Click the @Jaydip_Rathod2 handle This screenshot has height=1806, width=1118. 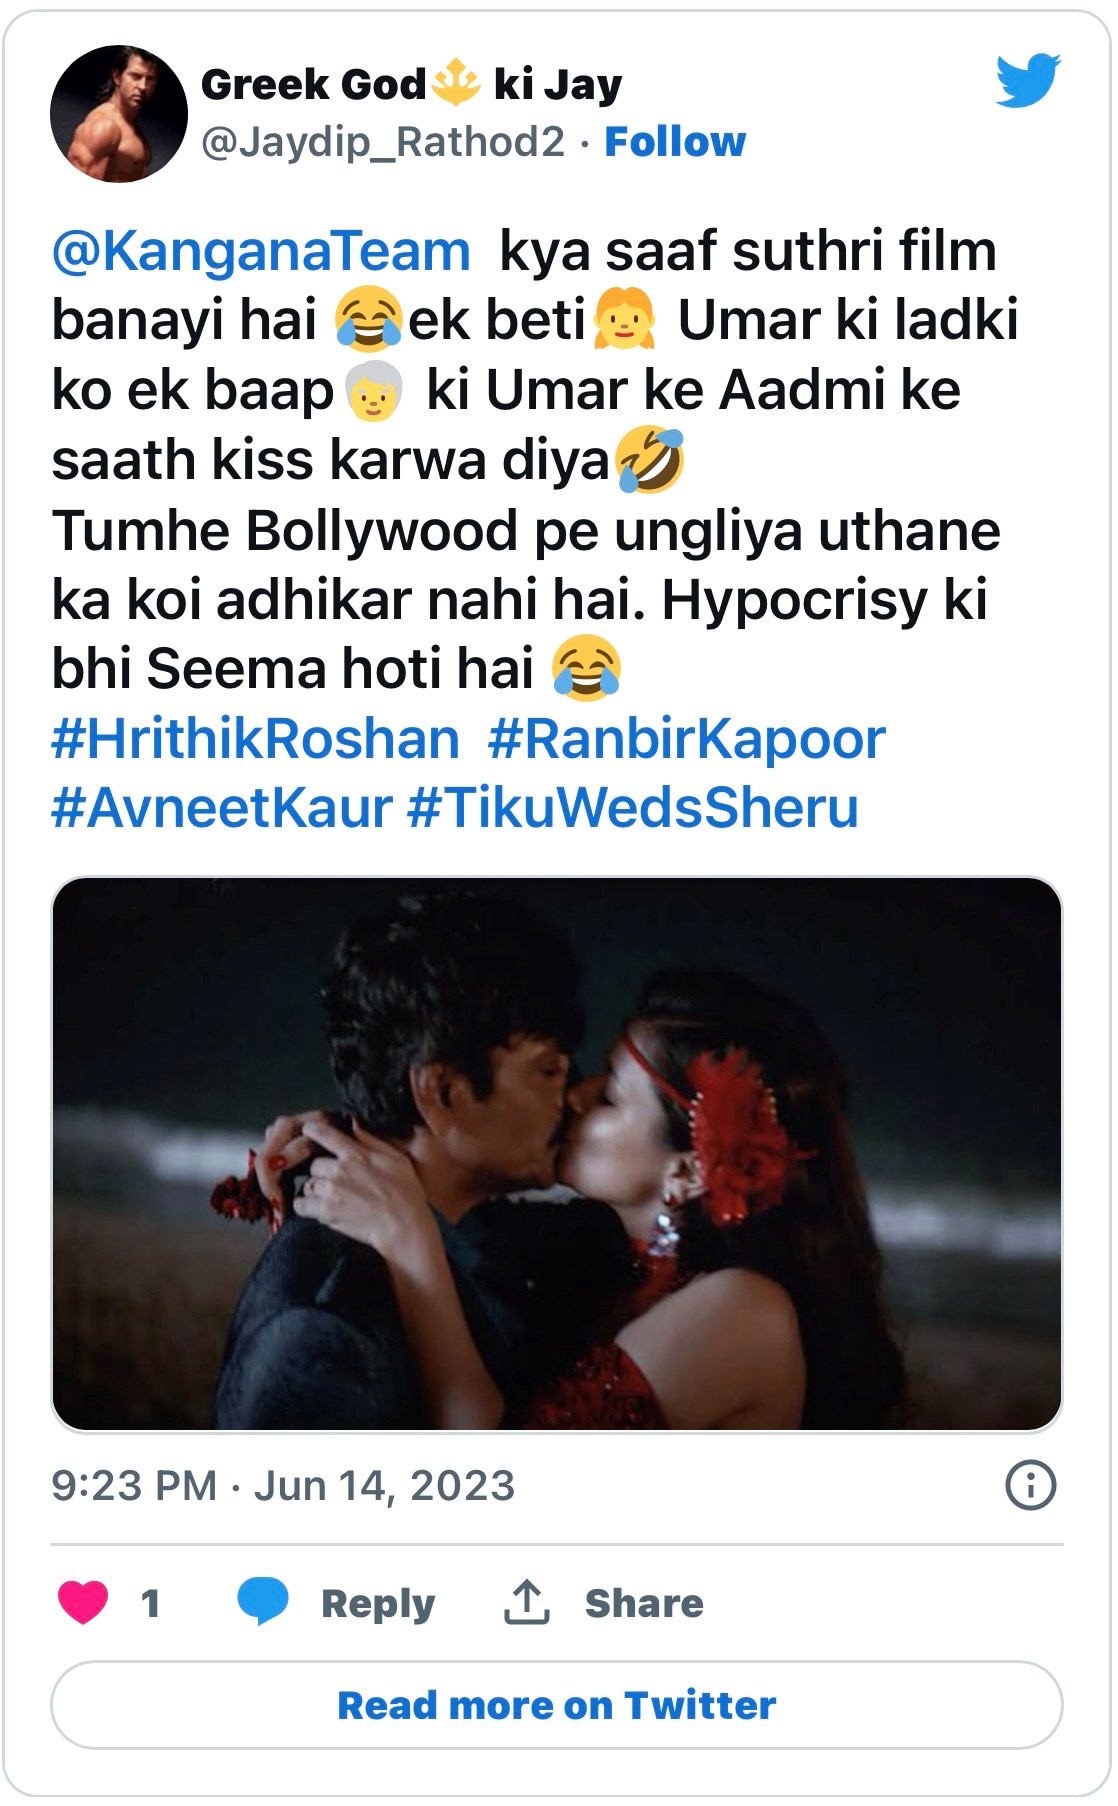[x=383, y=142]
